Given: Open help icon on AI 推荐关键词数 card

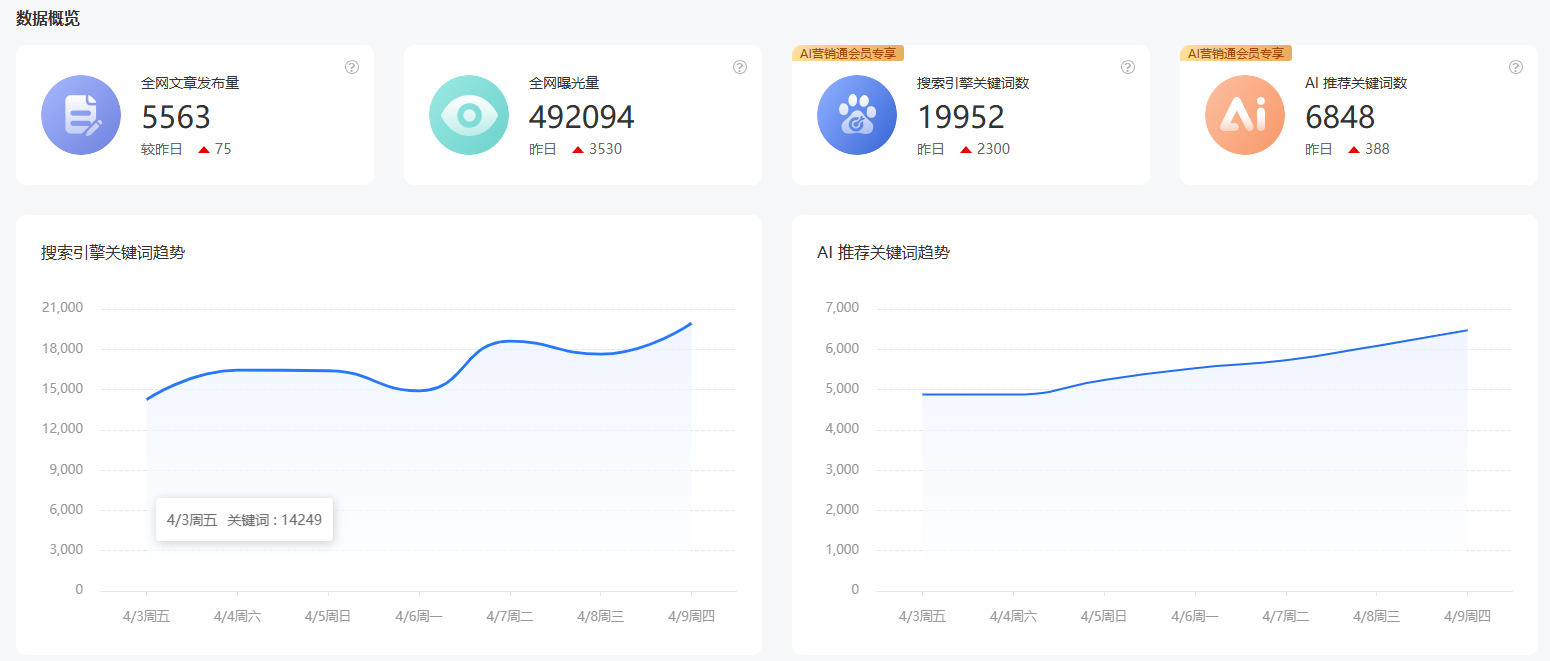Looking at the screenshot, I should click(x=1516, y=67).
